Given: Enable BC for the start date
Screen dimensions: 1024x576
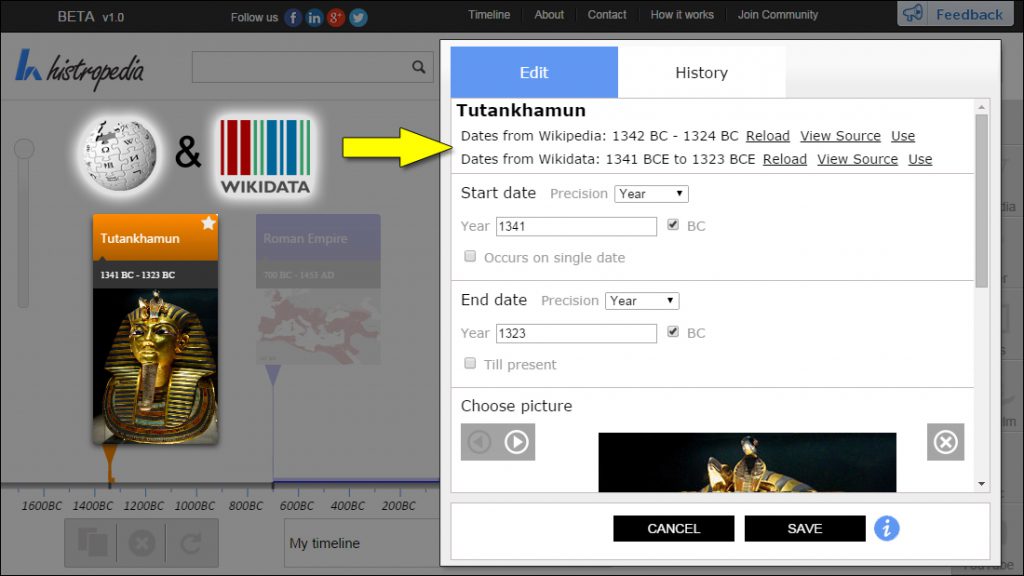Looking at the screenshot, I should click(675, 224).
